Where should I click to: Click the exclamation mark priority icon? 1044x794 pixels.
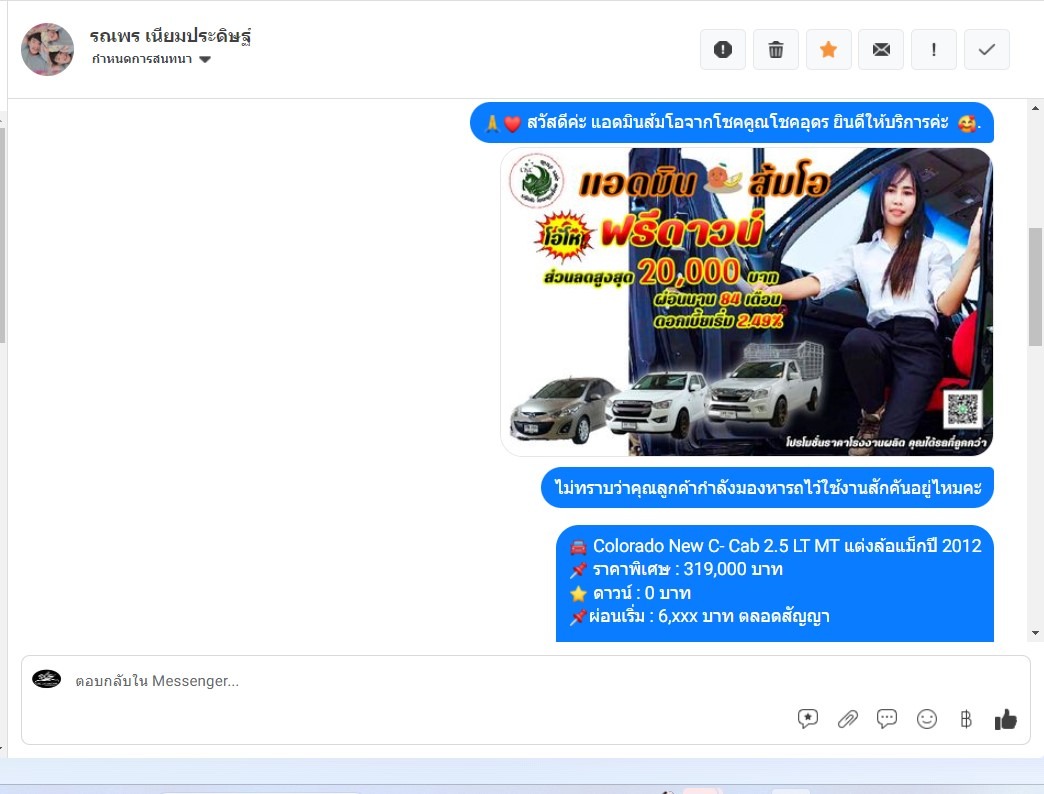[x=933, y=49]
